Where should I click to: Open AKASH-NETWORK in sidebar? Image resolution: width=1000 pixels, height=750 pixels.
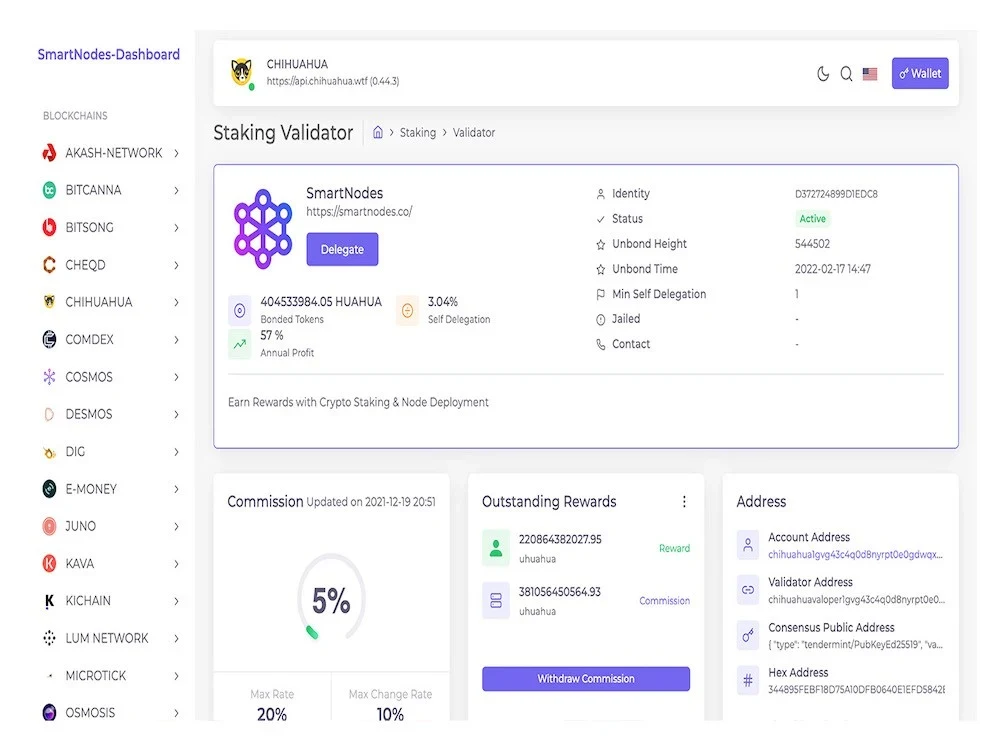coord(111,153)
